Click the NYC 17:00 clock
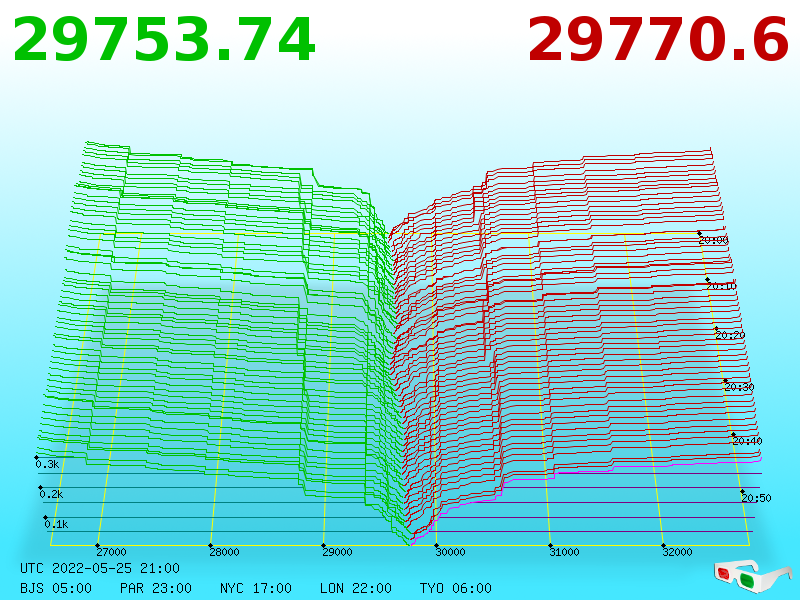Screen dimensions: 800x600 tap(256, 588)
